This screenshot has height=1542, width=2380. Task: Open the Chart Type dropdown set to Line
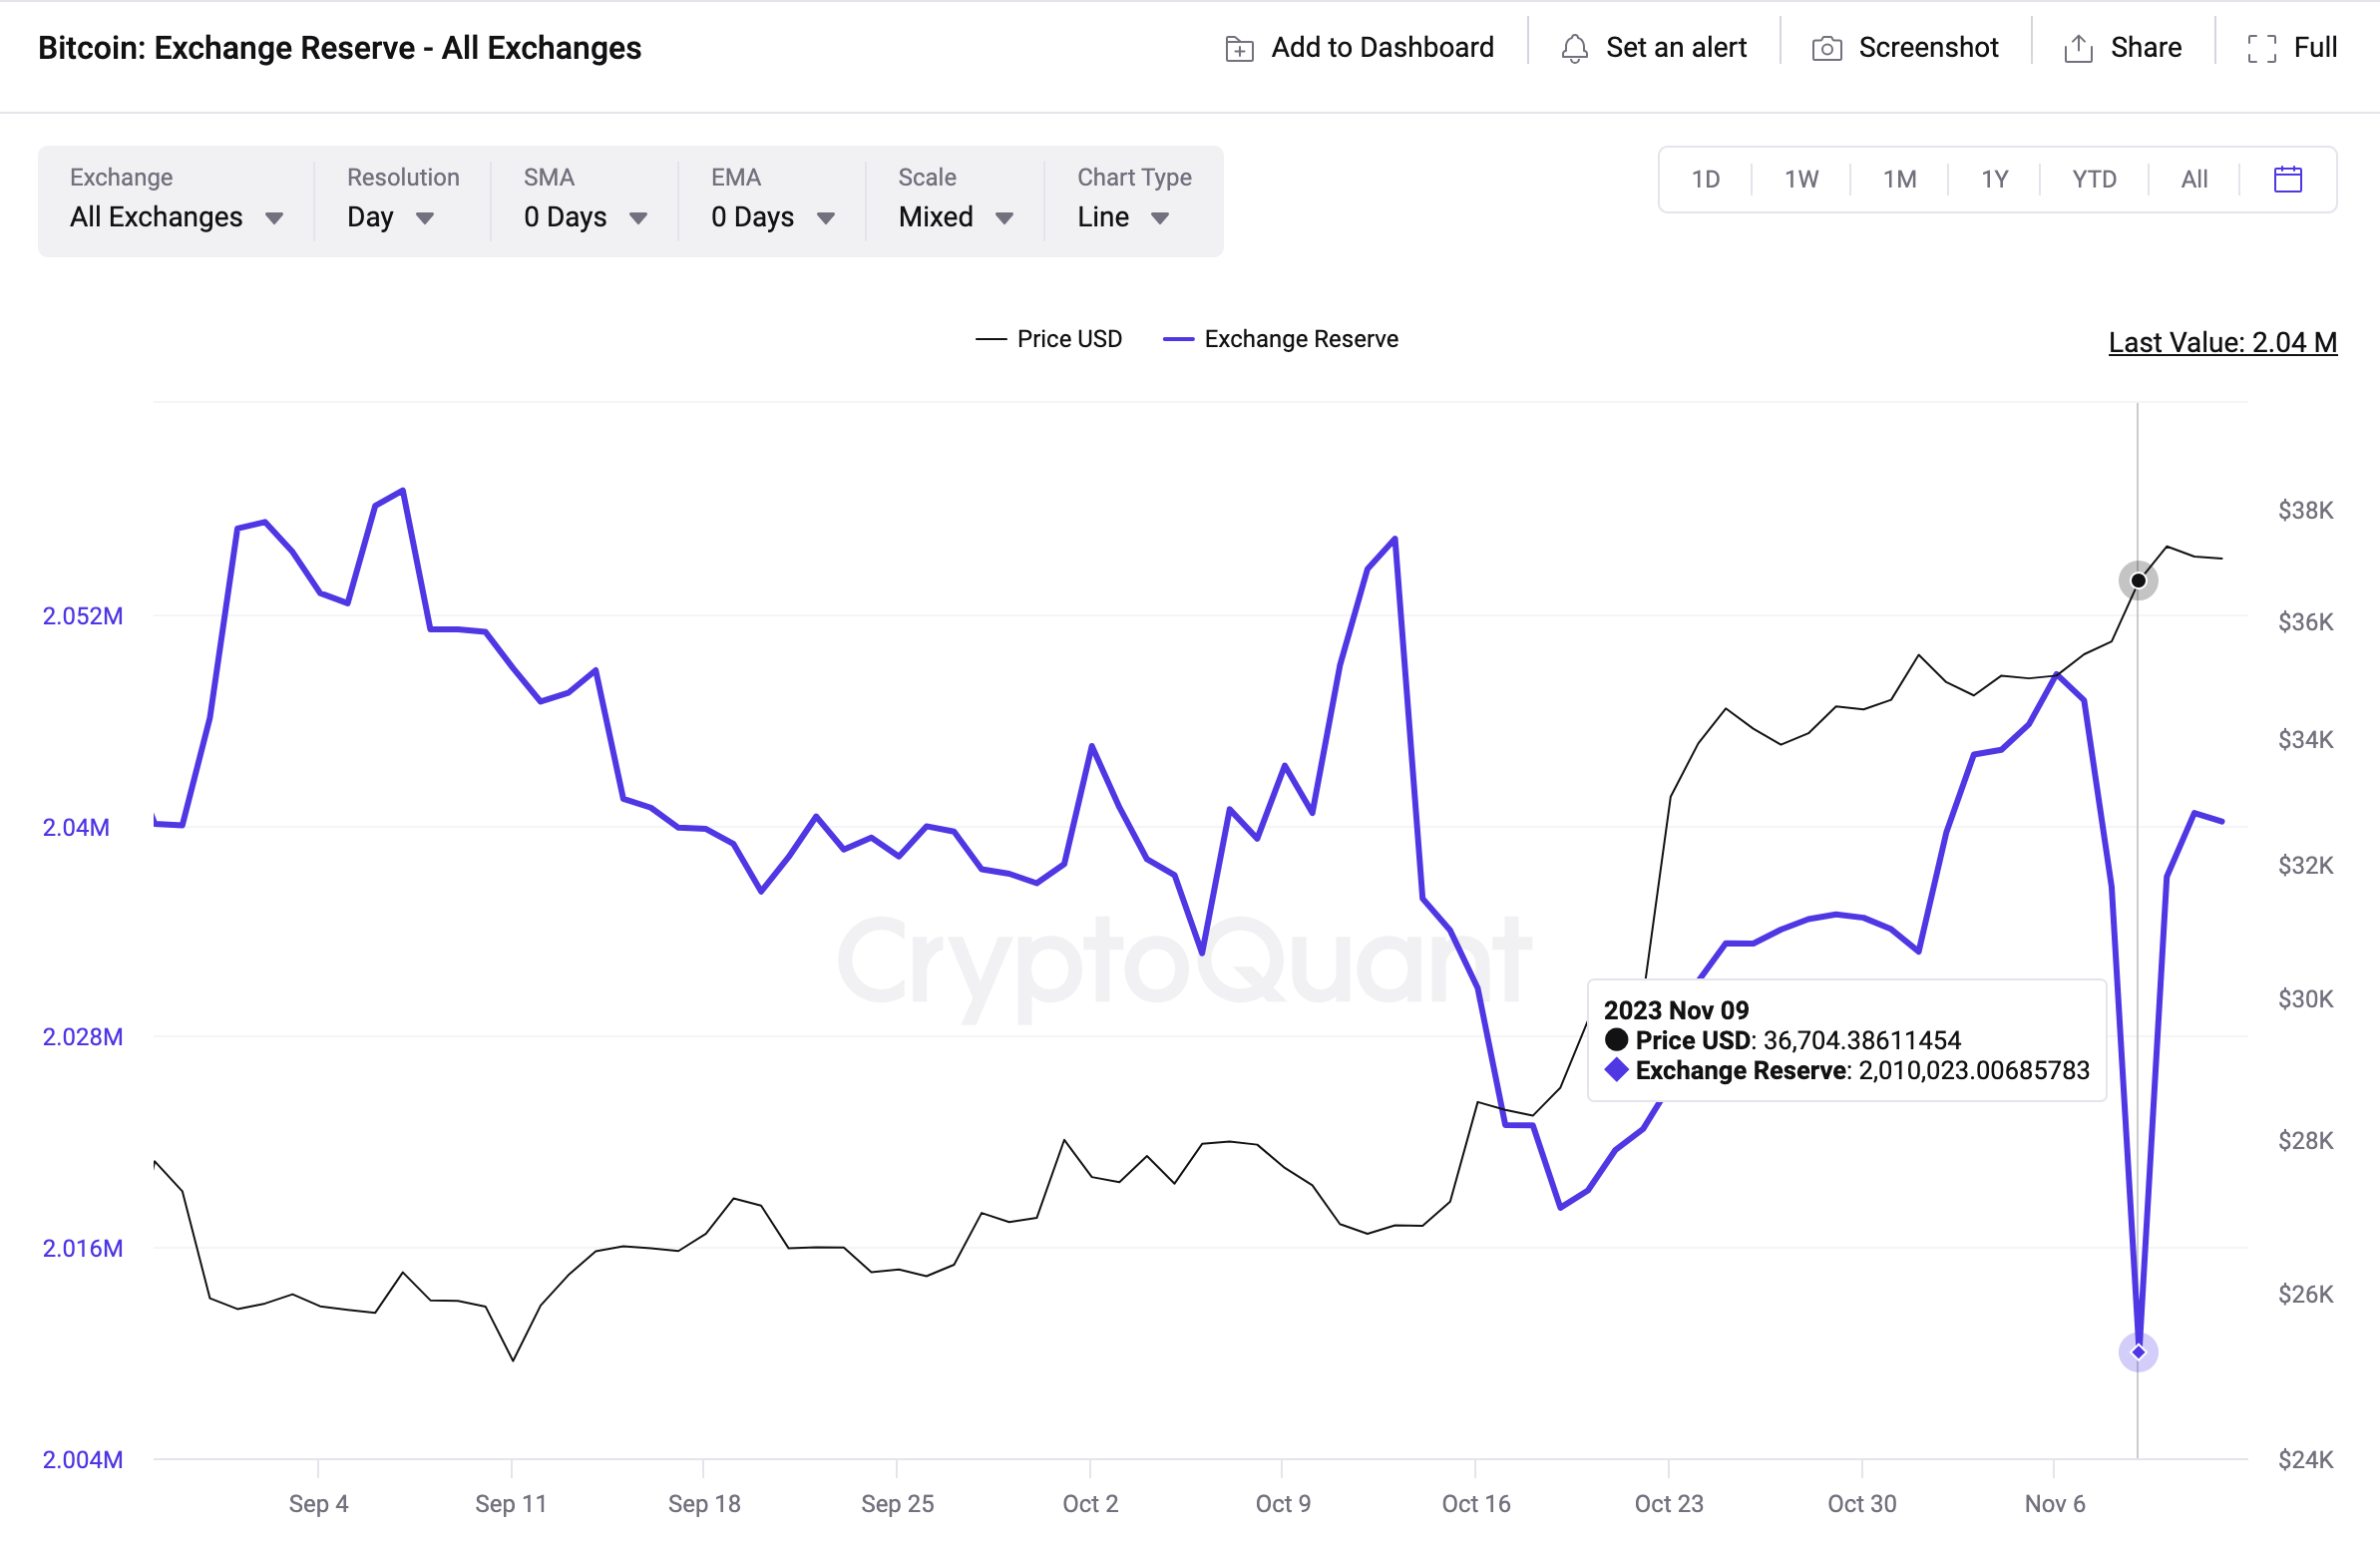coord(1134,200)
